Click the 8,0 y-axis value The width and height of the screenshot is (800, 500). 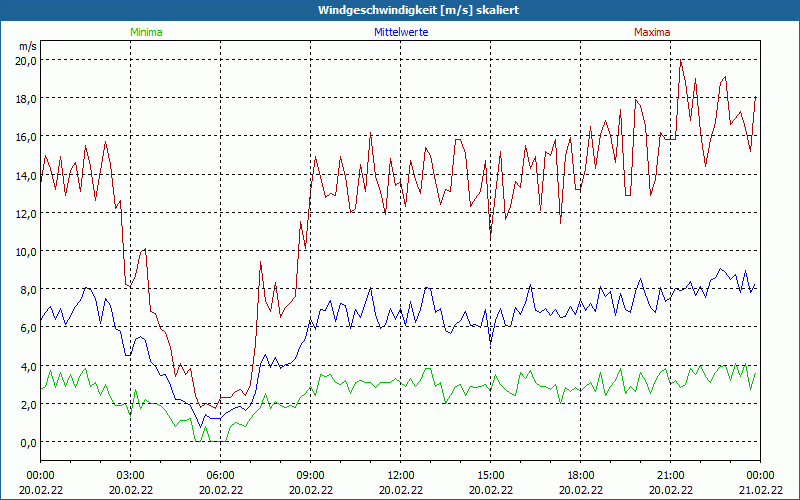pos(28,290)
